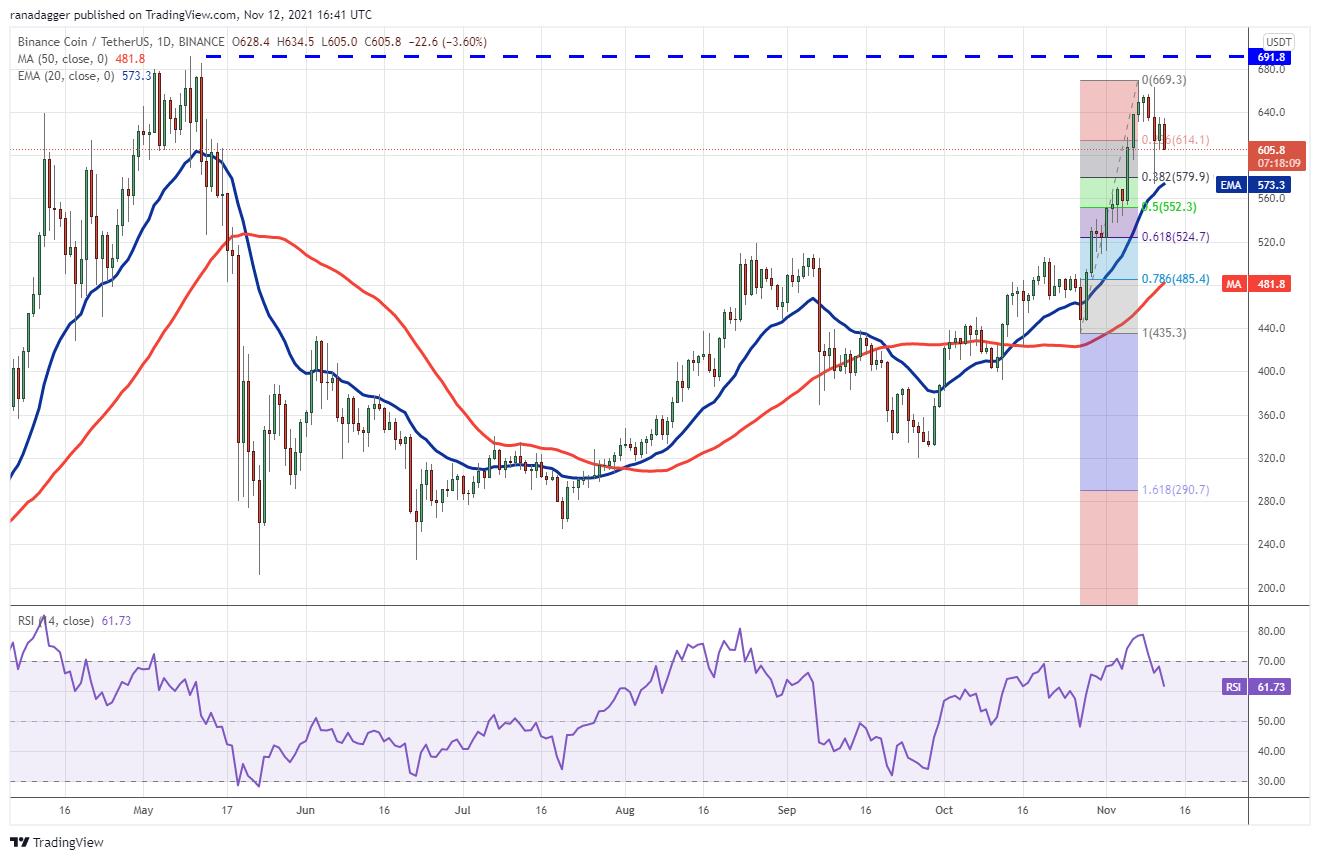Click the Sep label on the time axis
This screenshot has width=1320, height=860.
coord(787,811)
